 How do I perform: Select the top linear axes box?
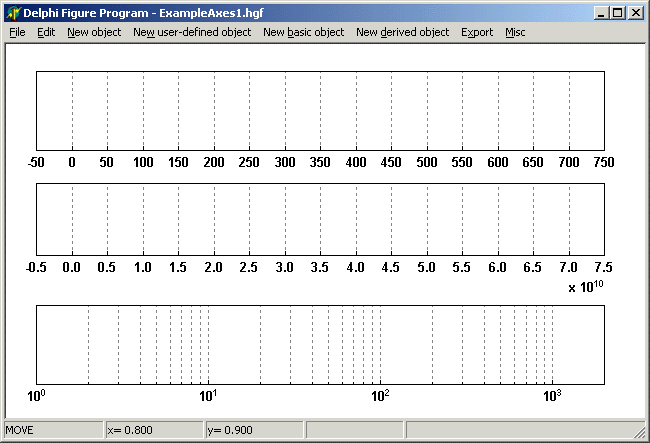320,111
